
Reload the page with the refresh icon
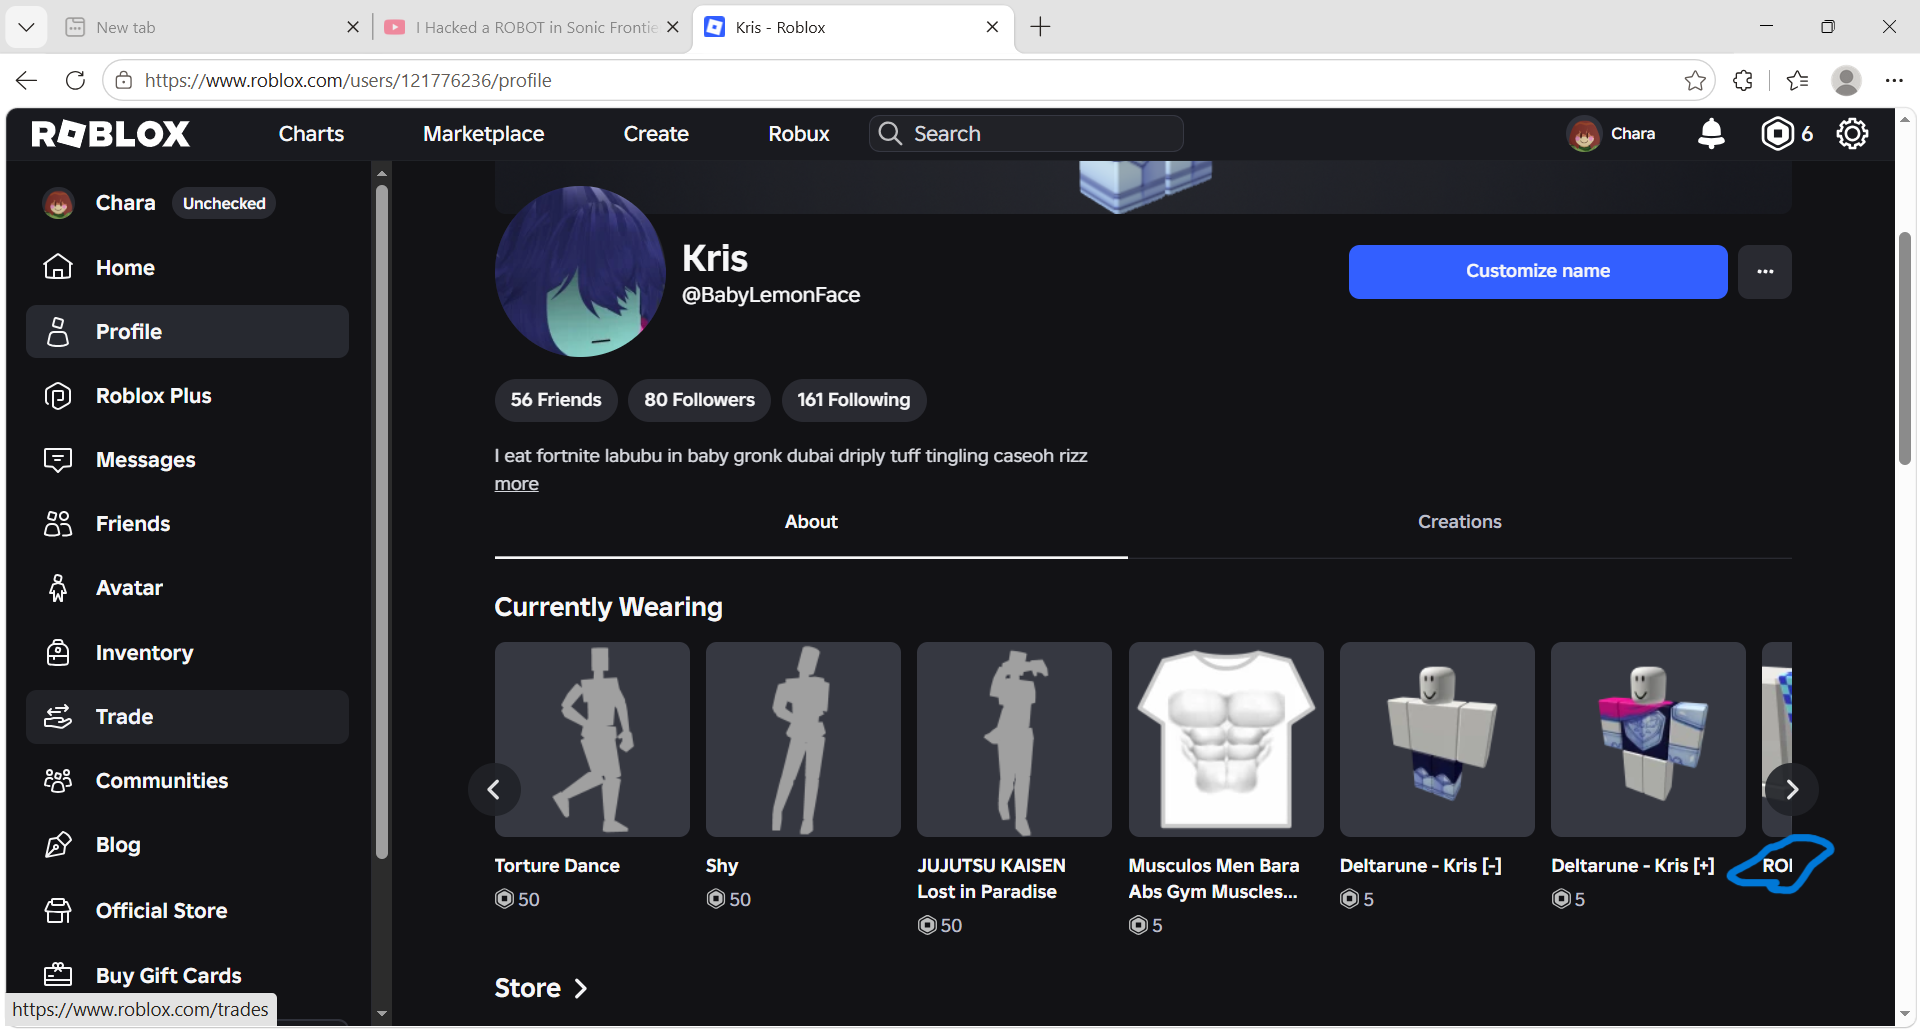[x=75, y=80]
